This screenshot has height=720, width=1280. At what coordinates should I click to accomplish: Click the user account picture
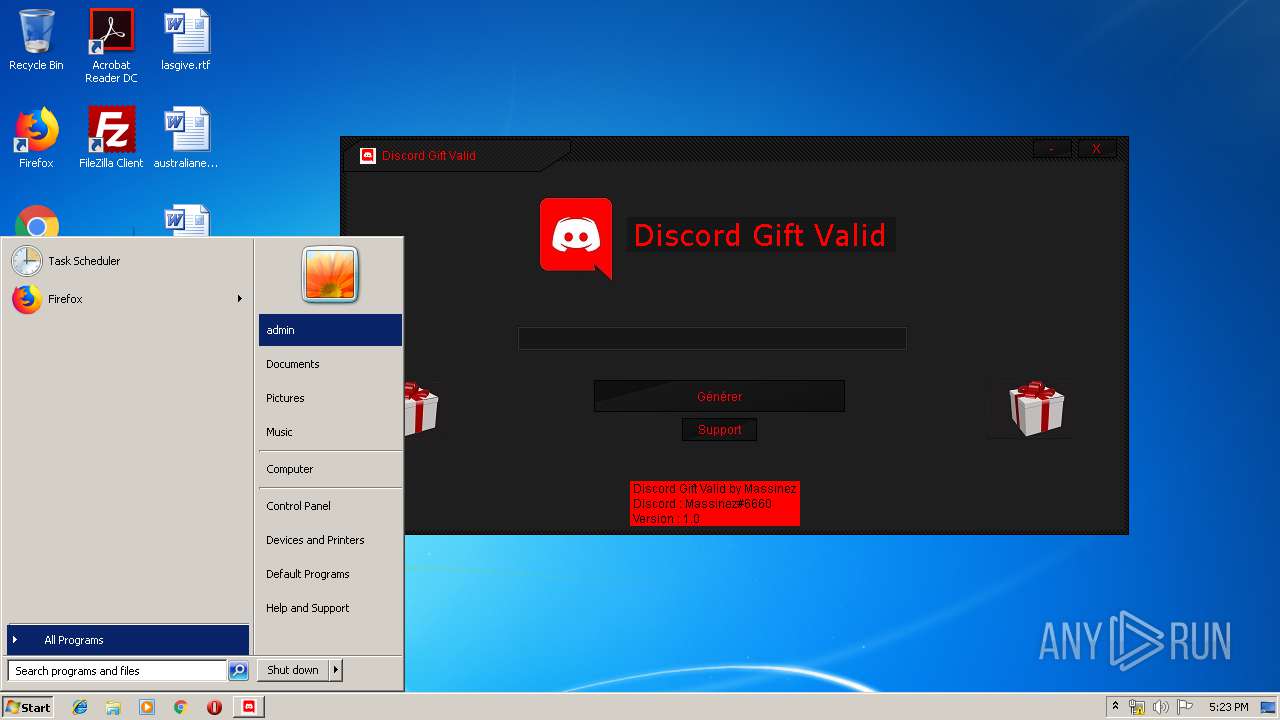(x=330, y=275)
